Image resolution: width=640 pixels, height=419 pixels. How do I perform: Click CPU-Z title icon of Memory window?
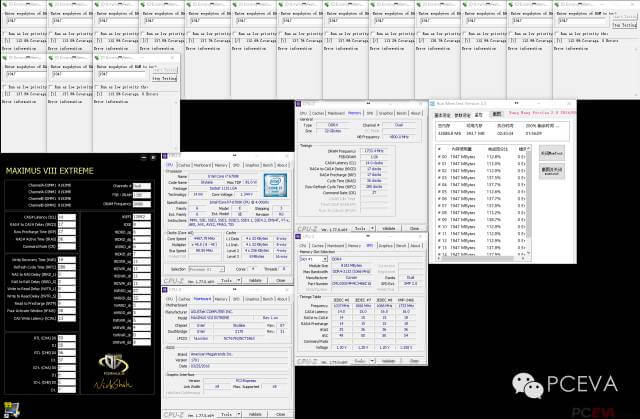(x=299, y=102)
